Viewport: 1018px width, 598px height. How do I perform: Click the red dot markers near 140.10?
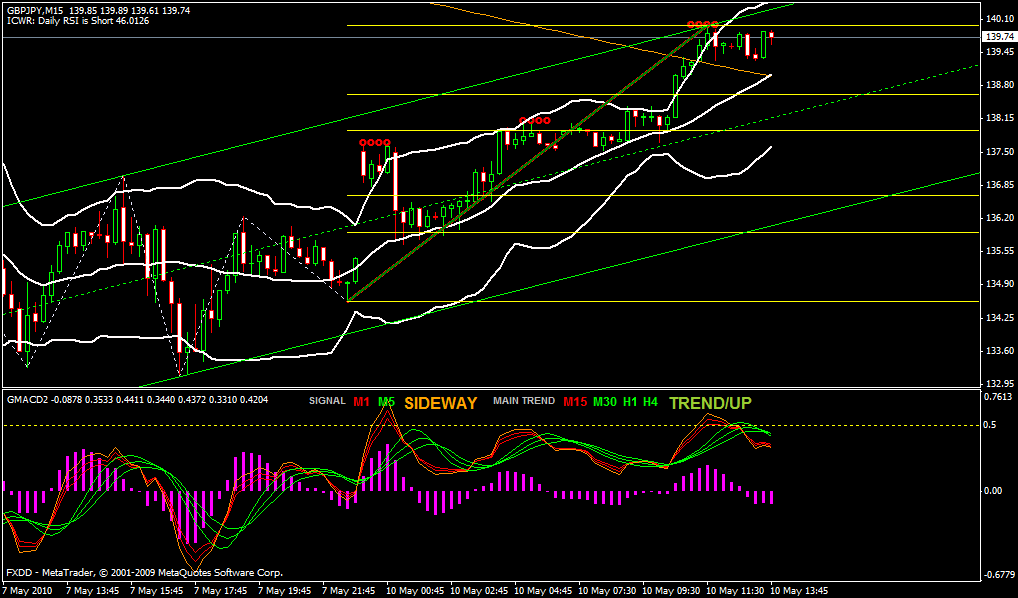[x=703, y=23]
